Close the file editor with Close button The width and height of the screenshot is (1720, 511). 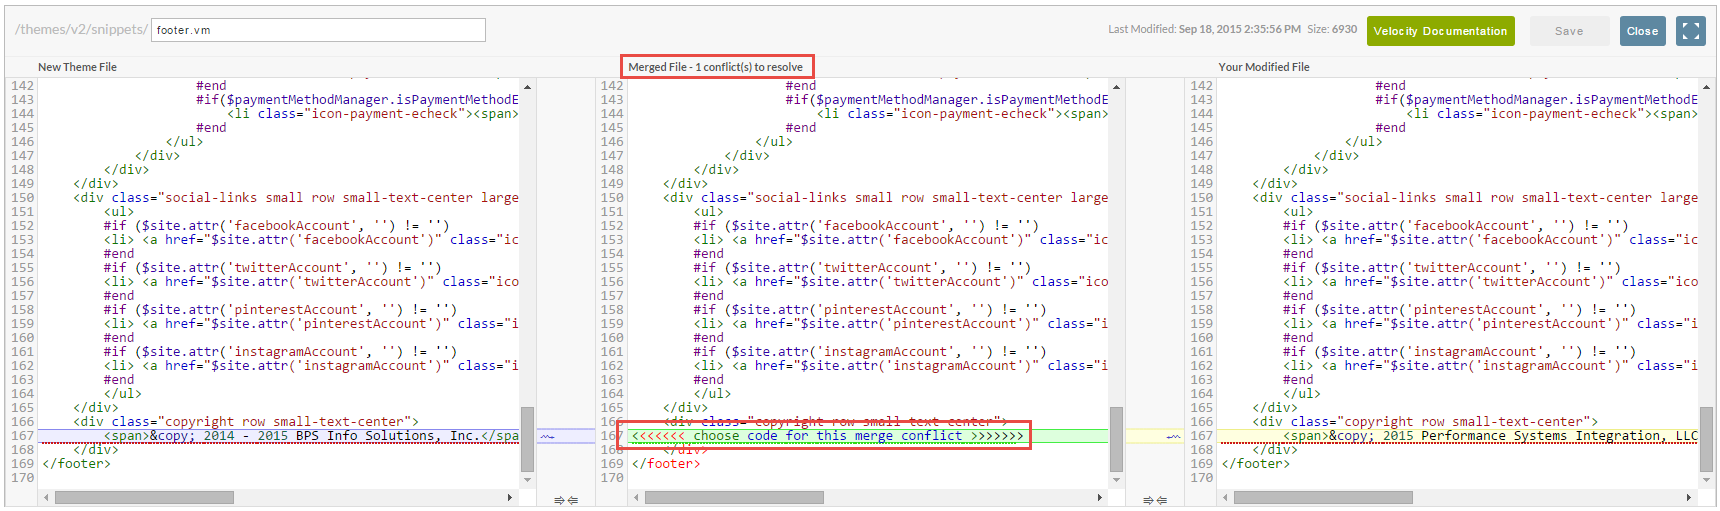click(1642, 31)
